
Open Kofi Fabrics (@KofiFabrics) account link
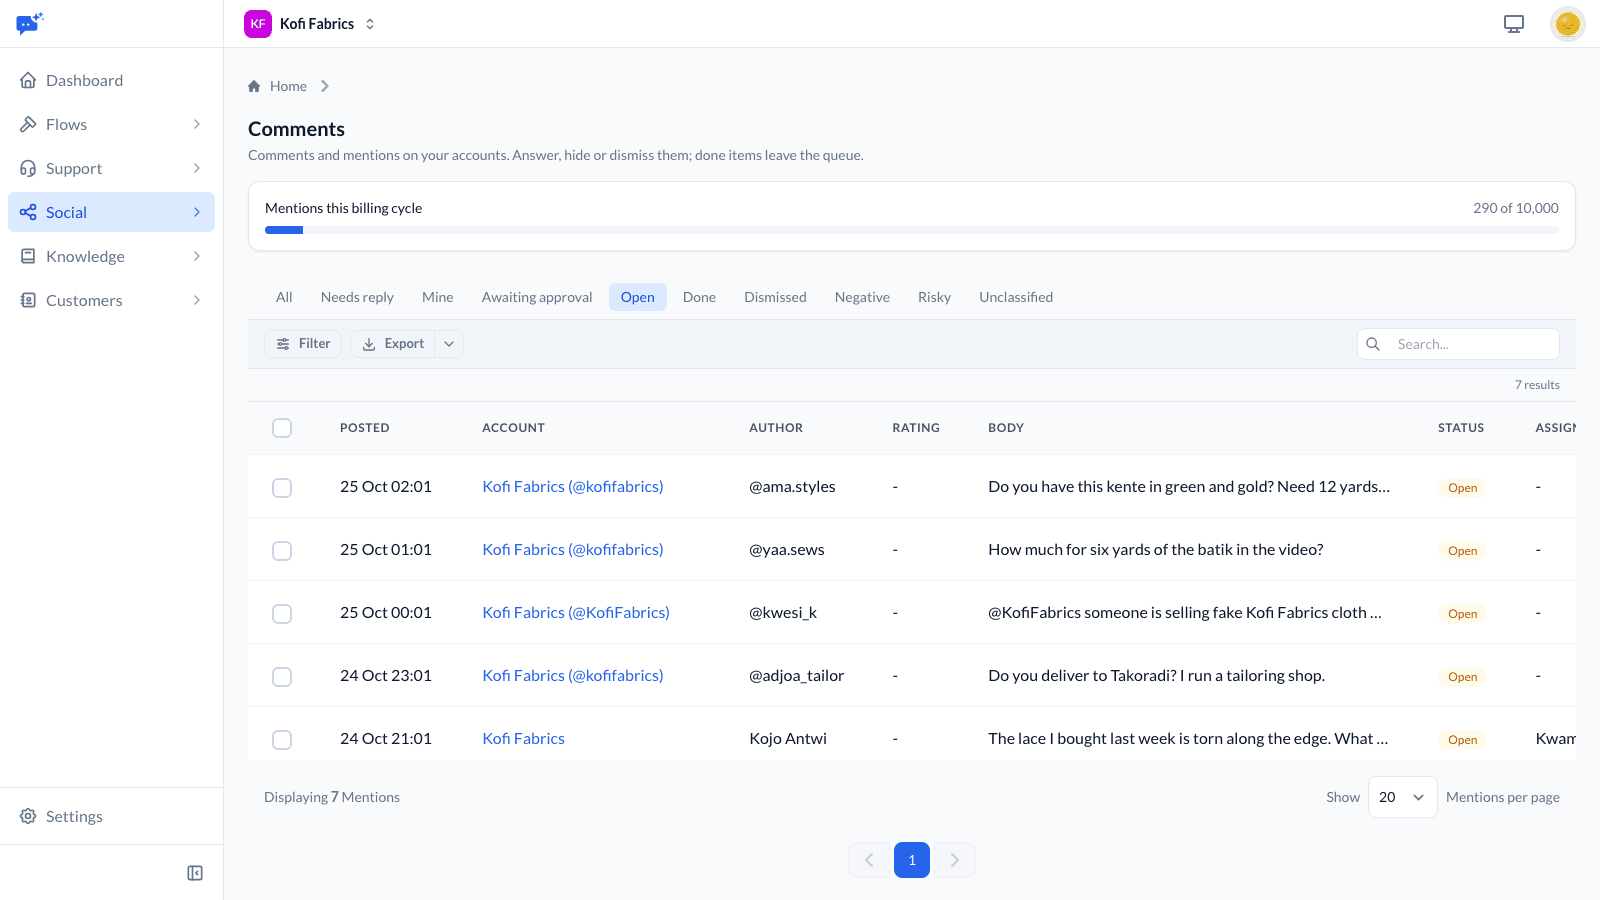(576, 612)
